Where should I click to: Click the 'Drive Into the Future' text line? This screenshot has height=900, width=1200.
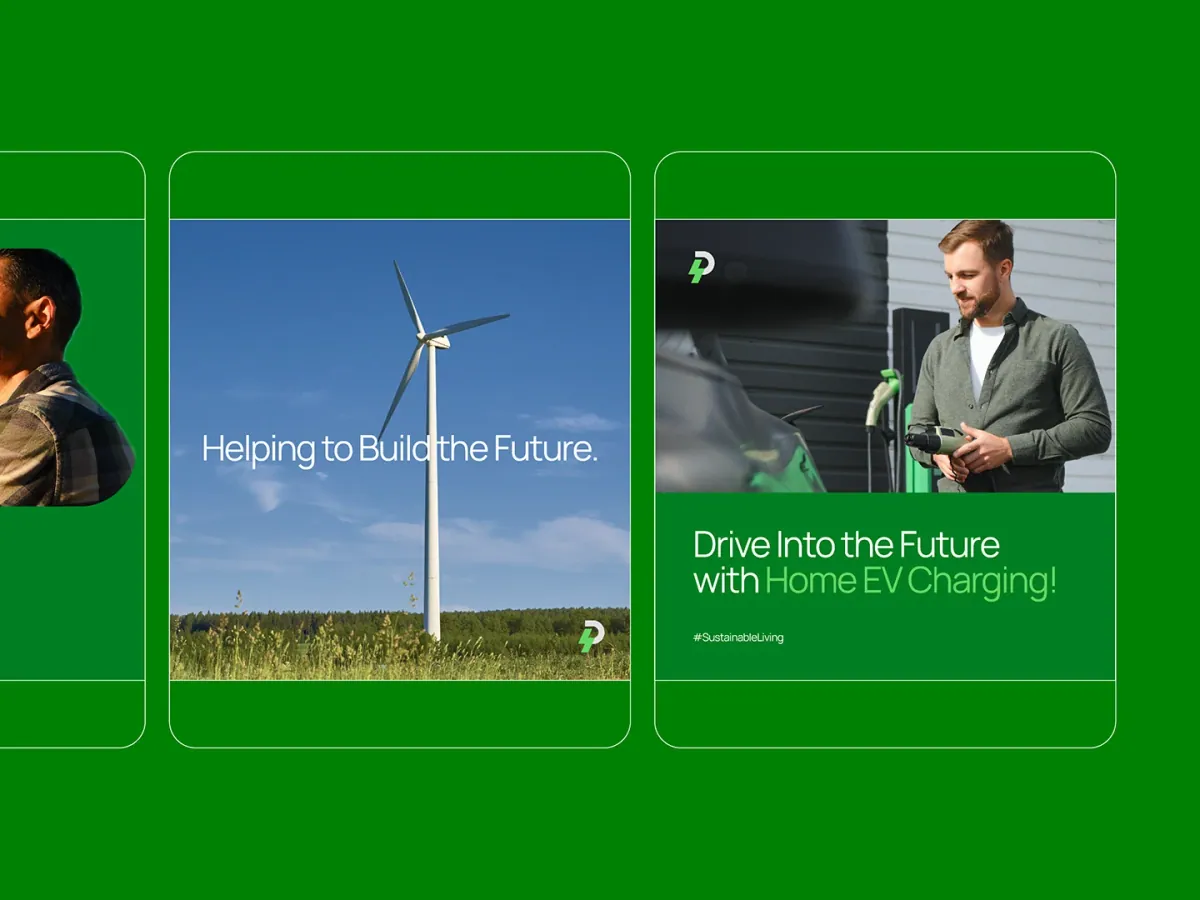[x=846, y=545]
